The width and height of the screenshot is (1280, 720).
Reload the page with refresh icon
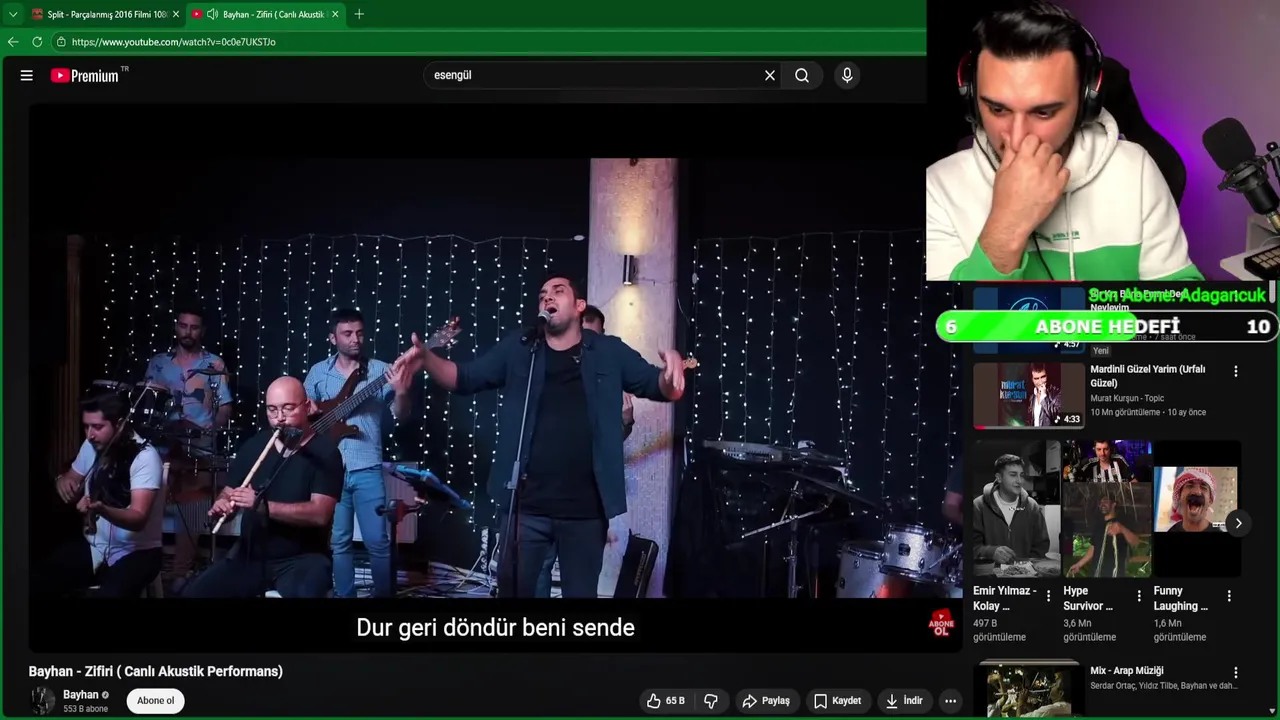pos(37,42)
